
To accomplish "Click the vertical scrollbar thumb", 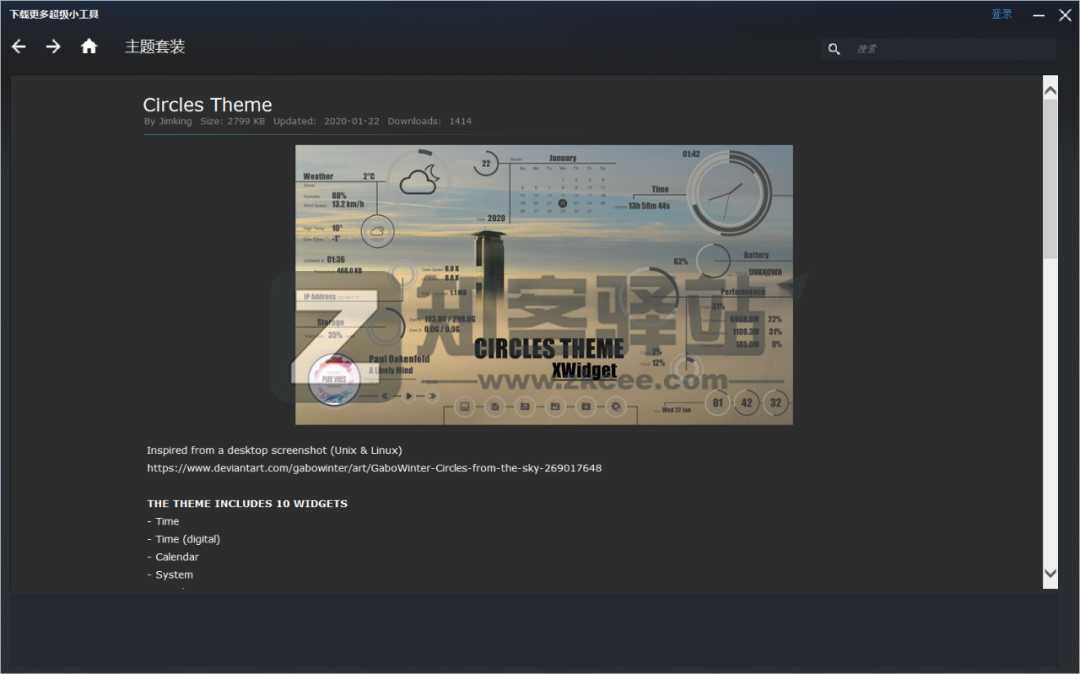I will pos(1049,180).
